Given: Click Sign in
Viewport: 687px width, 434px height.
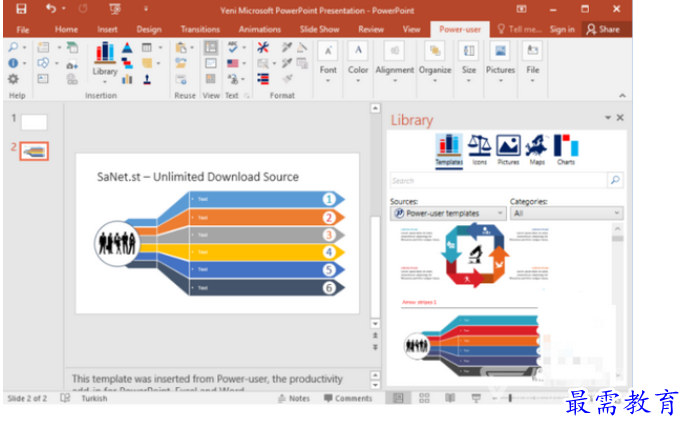Looking at the screenshot, I should coord(562,29).
